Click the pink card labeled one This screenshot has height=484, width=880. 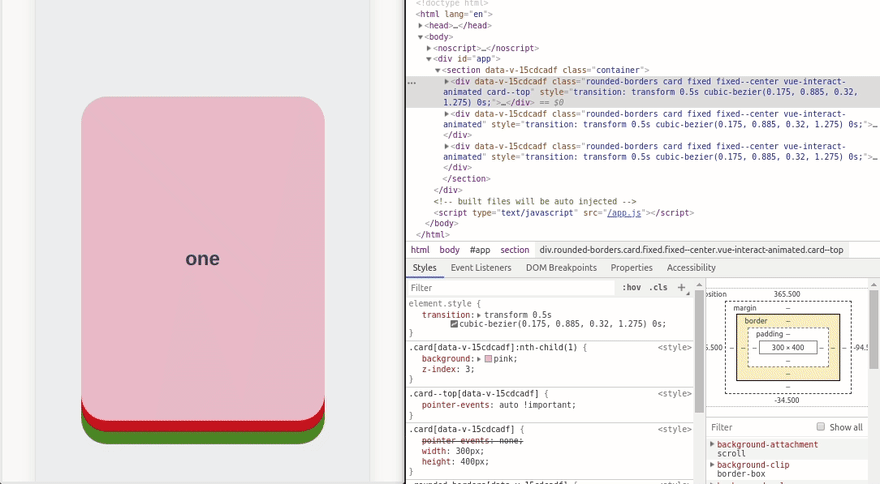[203, 258]
